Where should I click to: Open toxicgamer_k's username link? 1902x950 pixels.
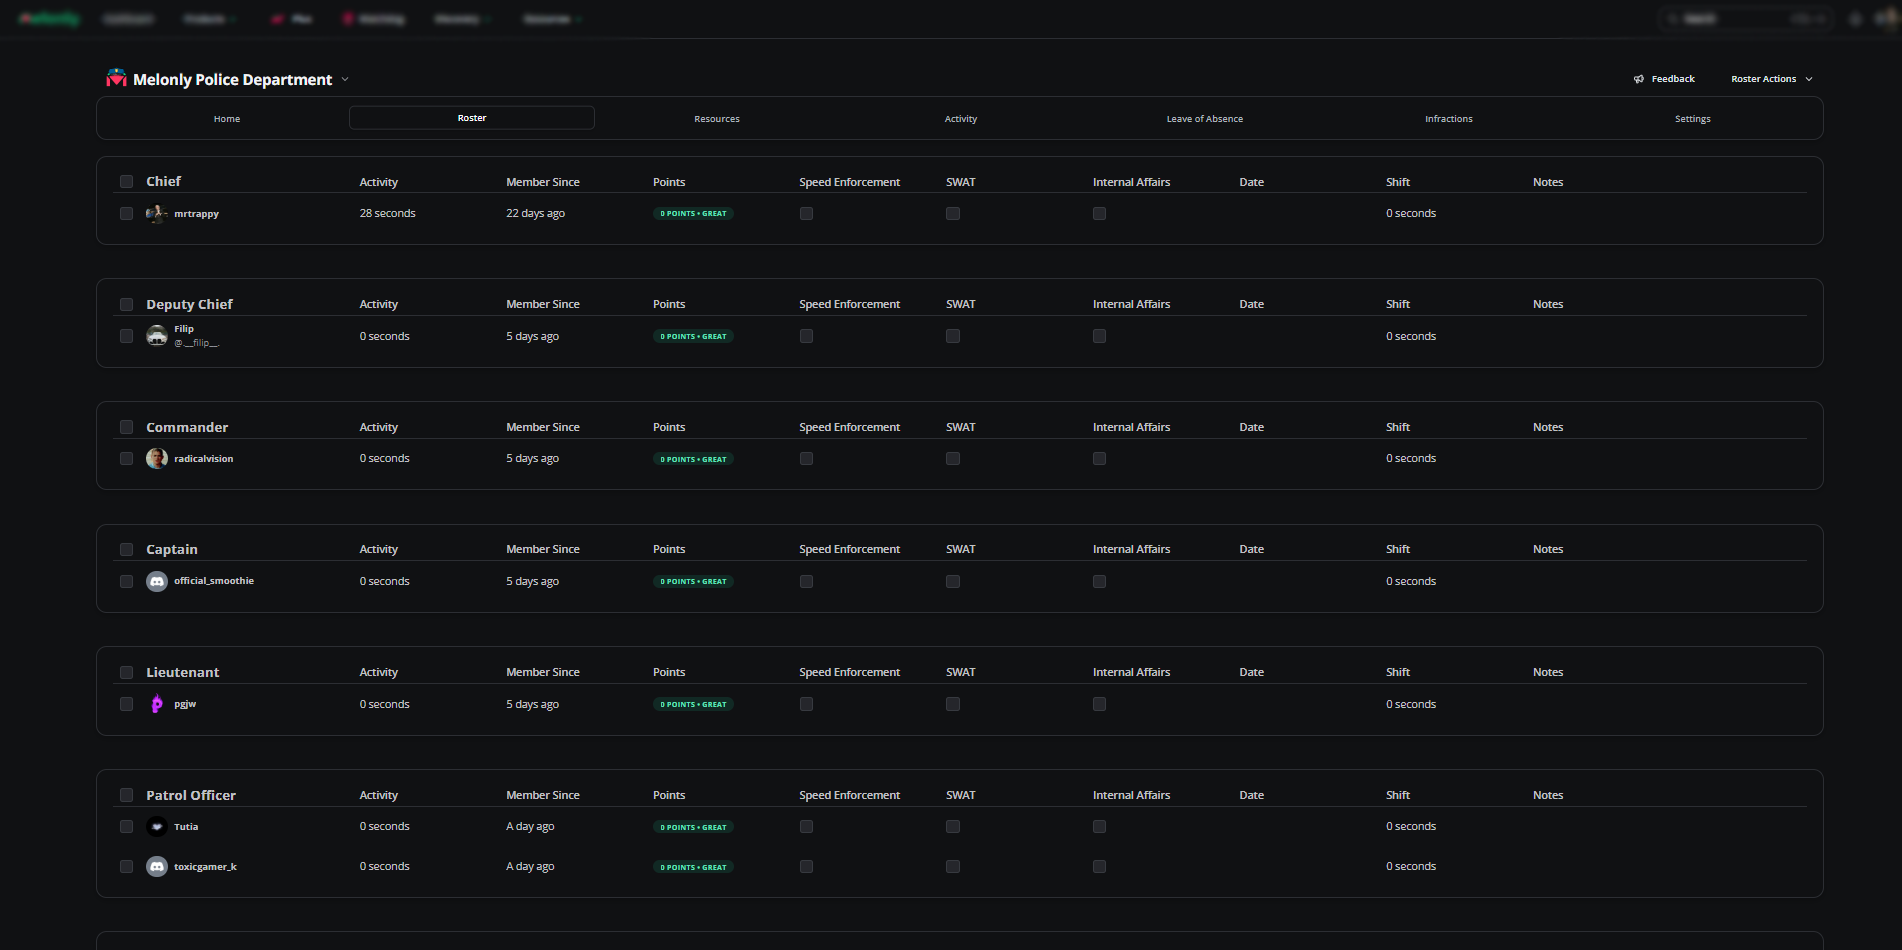pos(205,866)
